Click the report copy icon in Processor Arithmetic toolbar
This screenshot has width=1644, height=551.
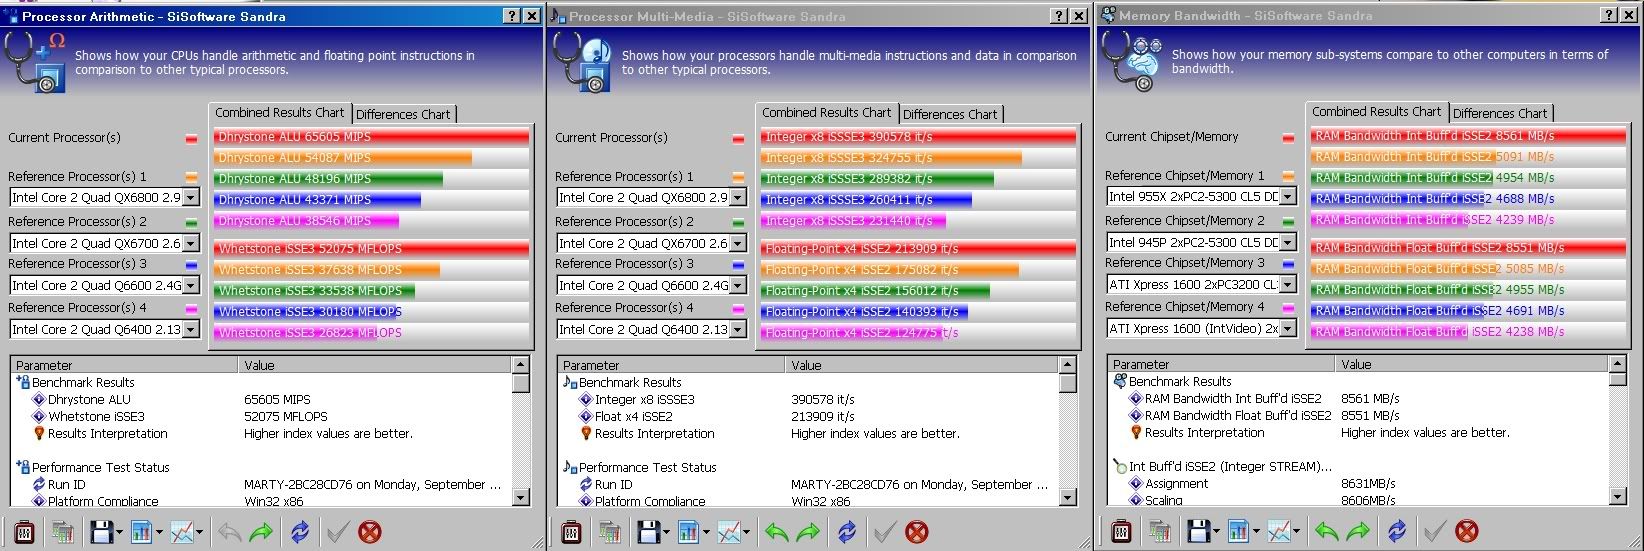(62, 532)
